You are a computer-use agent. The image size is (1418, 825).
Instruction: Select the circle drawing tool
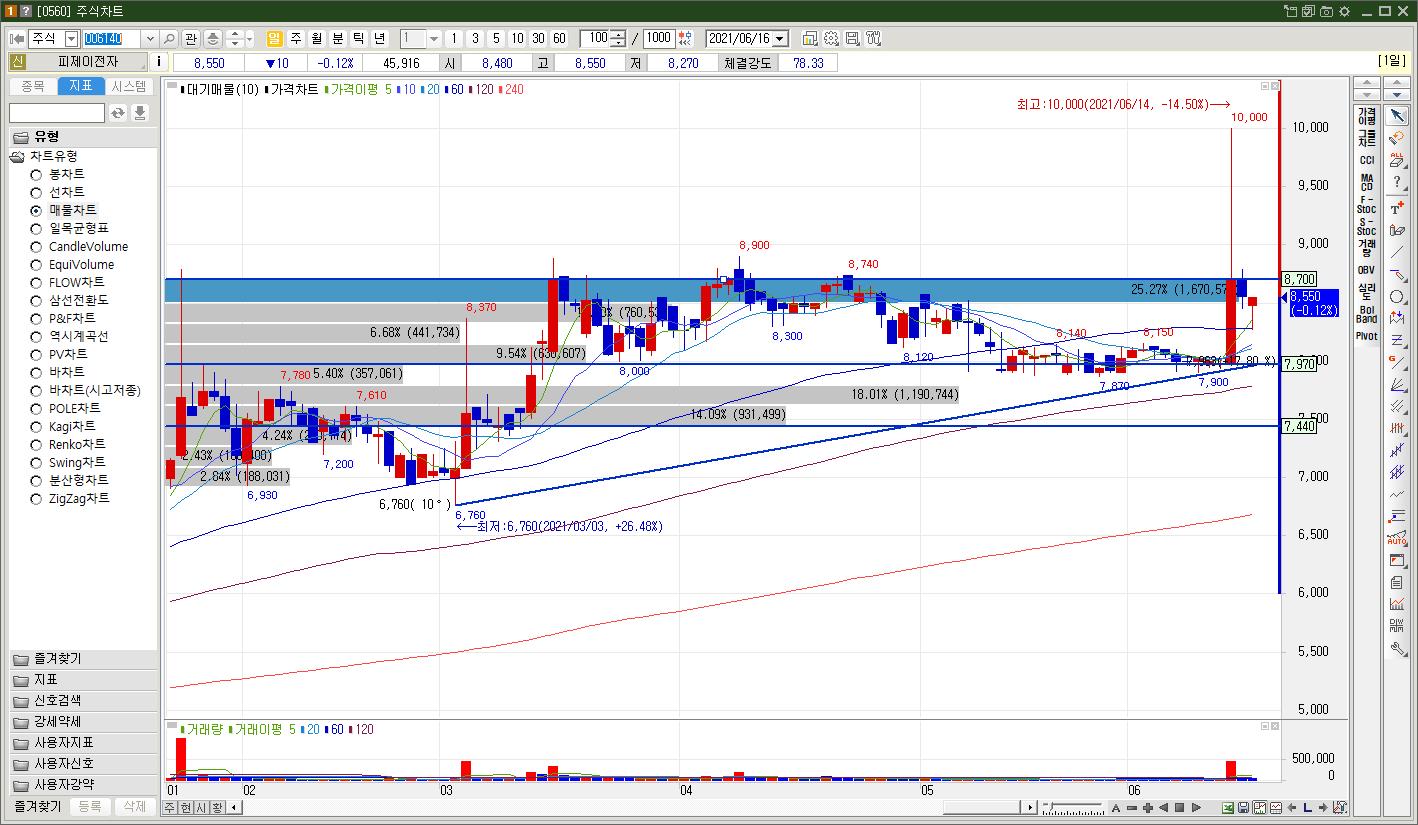1397,297
